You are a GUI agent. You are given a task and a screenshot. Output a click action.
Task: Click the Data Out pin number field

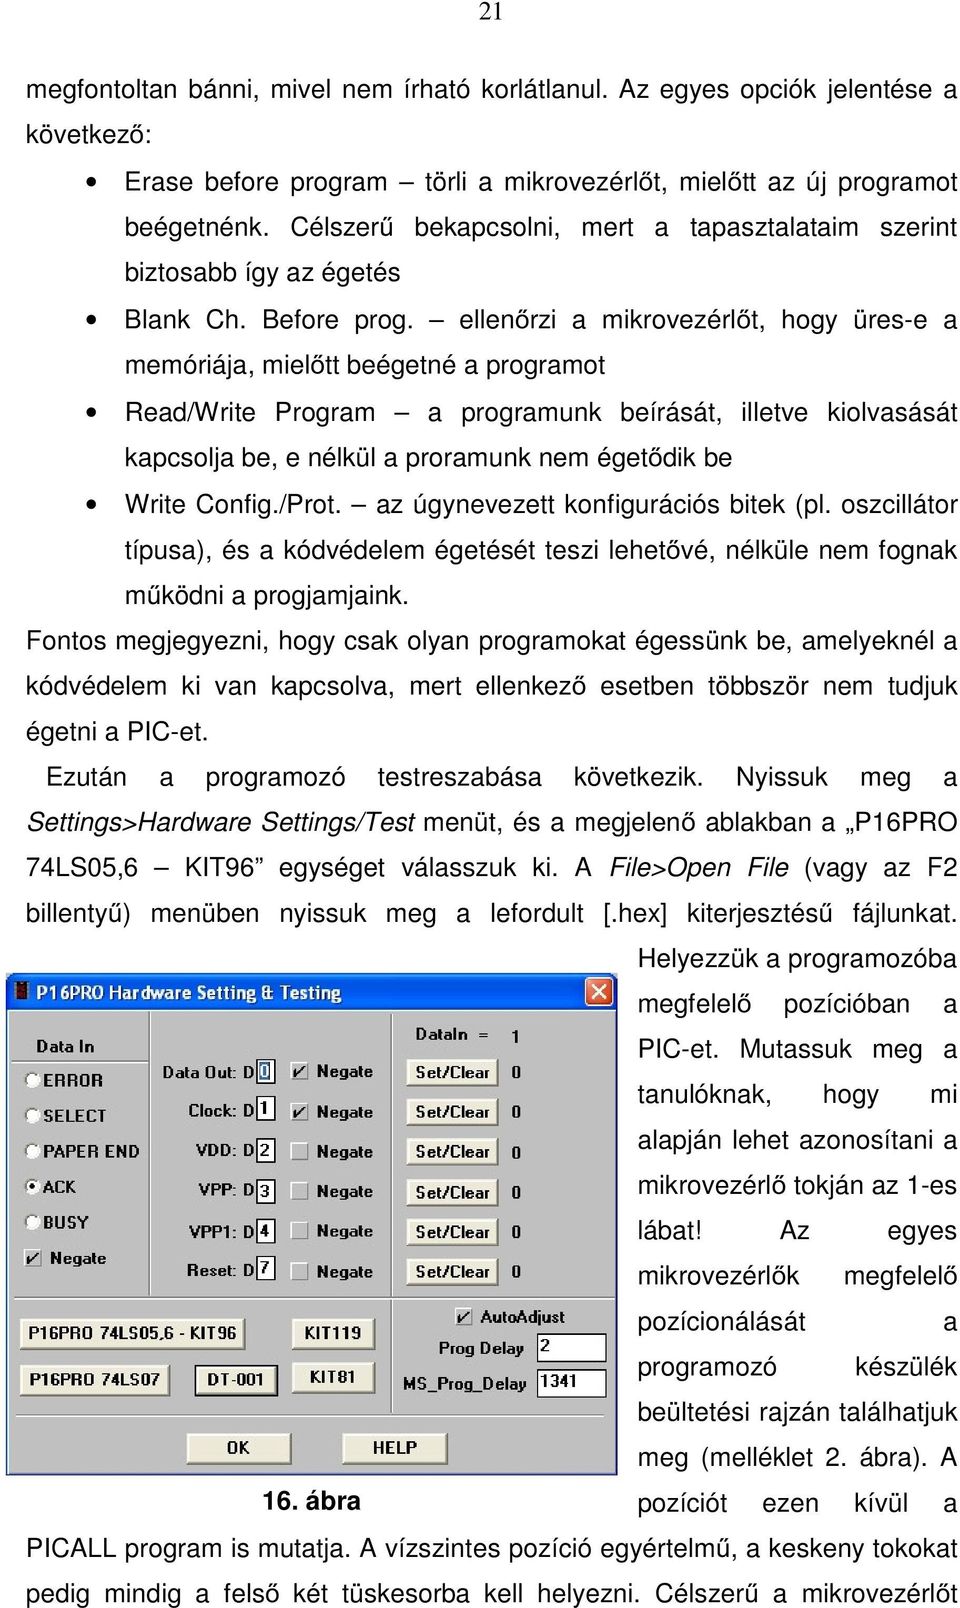[x=265, y=1071]
